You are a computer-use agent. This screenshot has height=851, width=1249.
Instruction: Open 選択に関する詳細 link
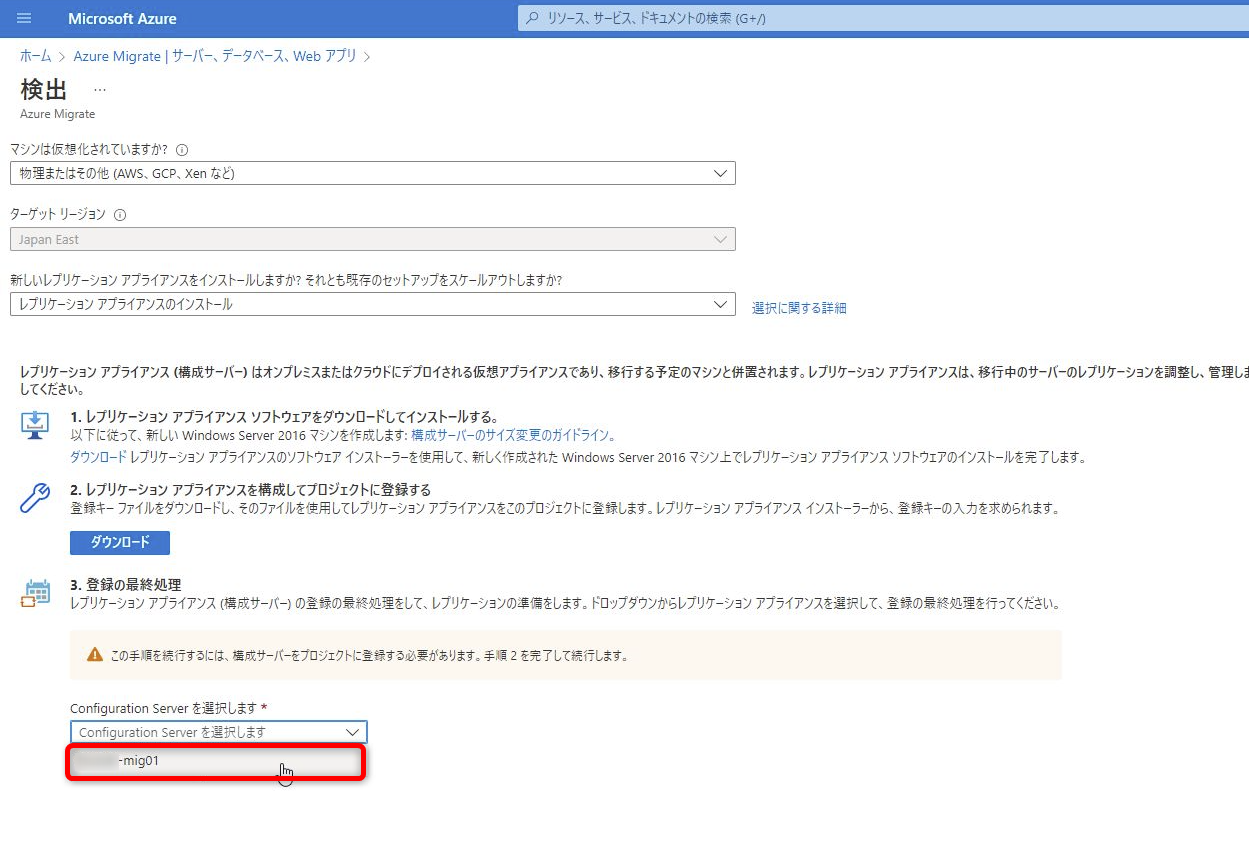[799, 308]
